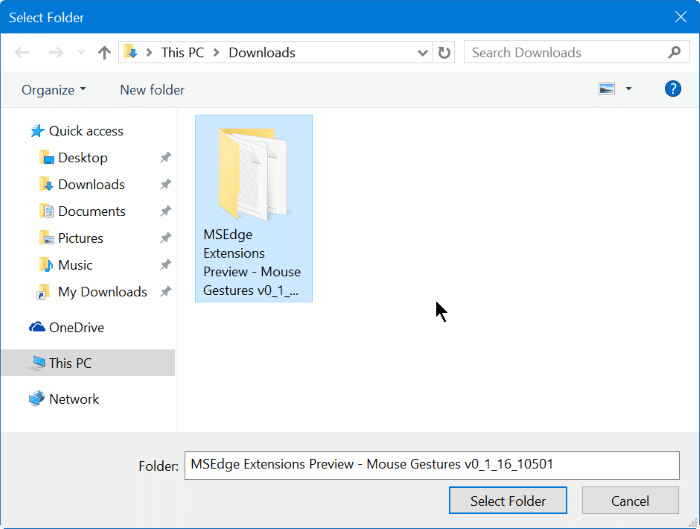This screenshot has width=700, height=529.
Task: Select the MSEdge Extensions Preview folder thumbnail
Action: click(254, 208)
